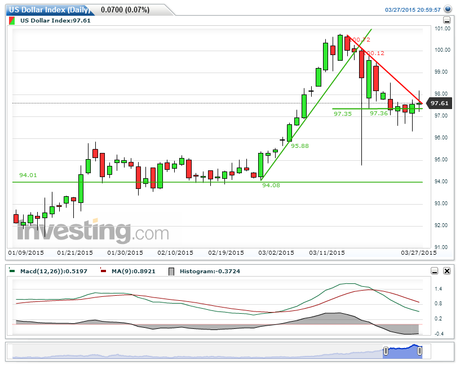Click the highlighted range in the navigator strip
The width and height of the screenshot is (460, 366).
402,352
